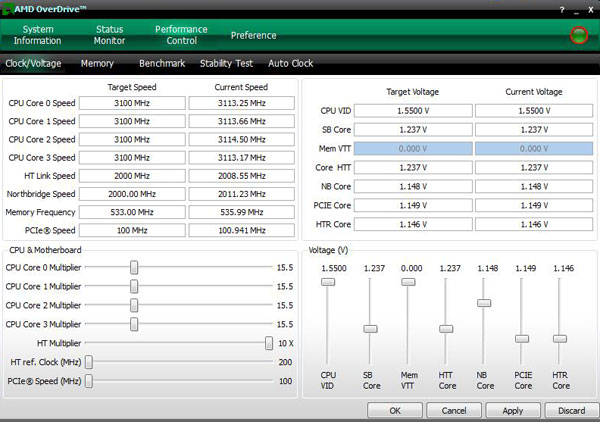This screenshot has width=600, height=422.
Task: Click current HT Link speed 2008.55 MHz
Action: [241, 176]
